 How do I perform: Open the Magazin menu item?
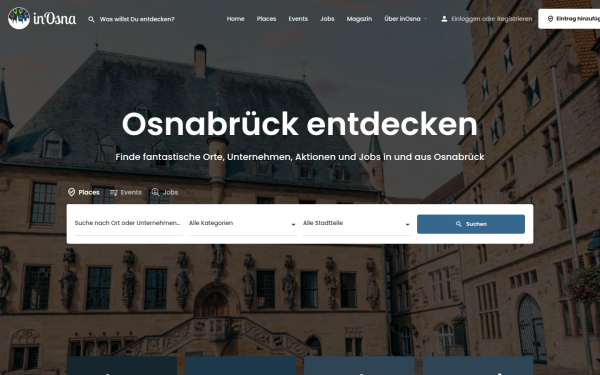(359, 19)
